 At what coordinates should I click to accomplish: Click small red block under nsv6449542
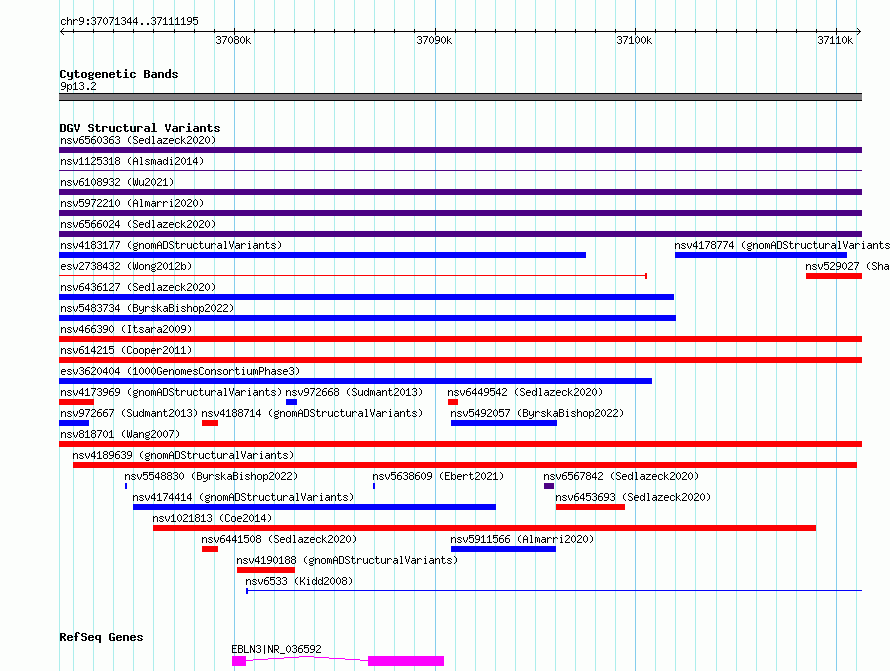point(453,402)
